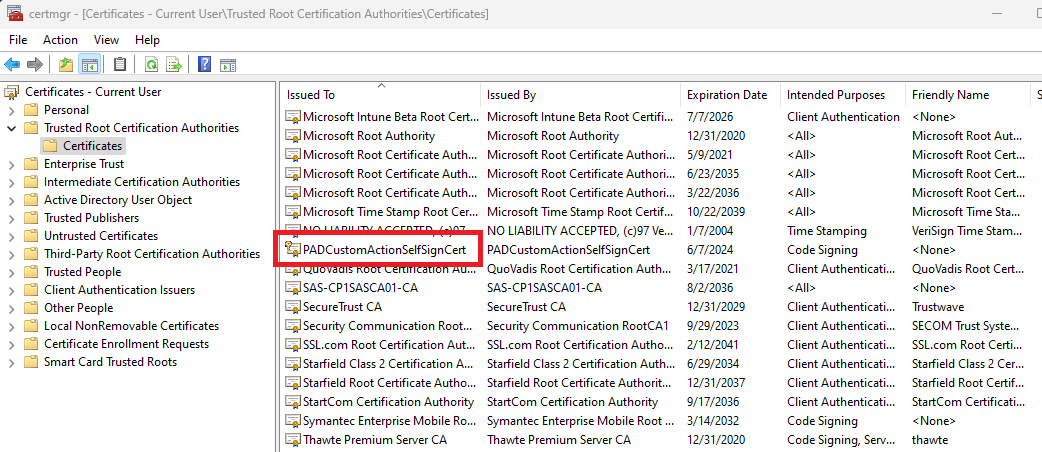Click certificate icon for Microsoft Root Authority

(x=292, y=136)
